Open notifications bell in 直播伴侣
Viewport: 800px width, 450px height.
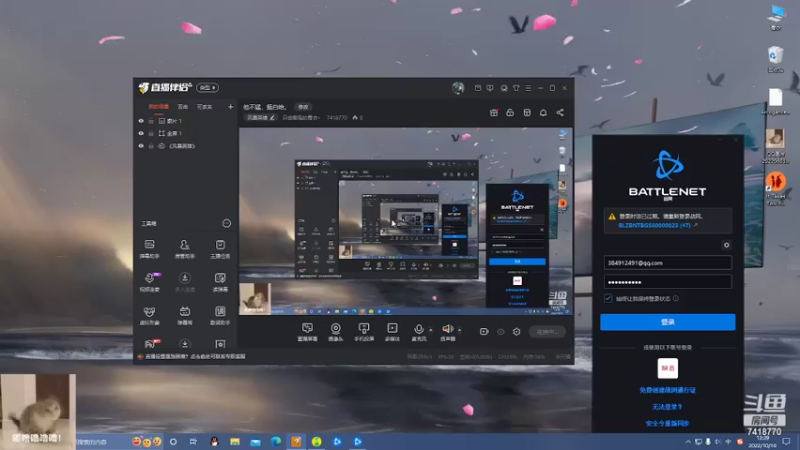543,112
